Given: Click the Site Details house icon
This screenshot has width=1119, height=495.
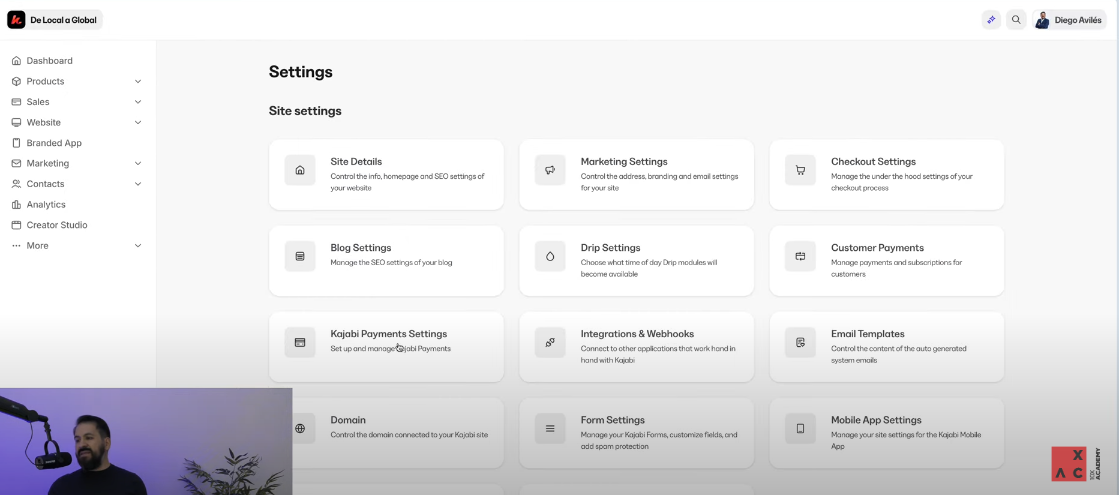Looking at the screenshot, I should click(300, 170).
